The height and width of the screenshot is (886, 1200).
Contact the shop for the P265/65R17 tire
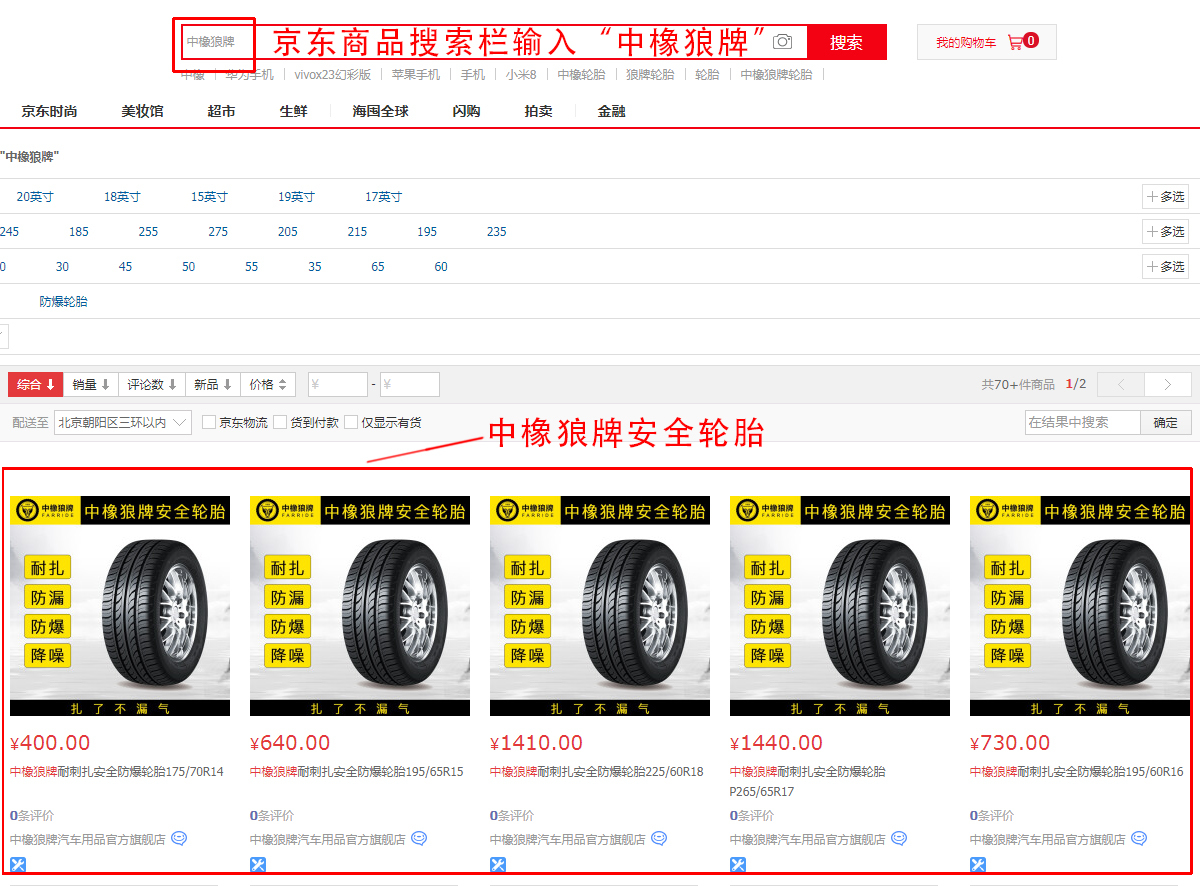tap(899, 839)
